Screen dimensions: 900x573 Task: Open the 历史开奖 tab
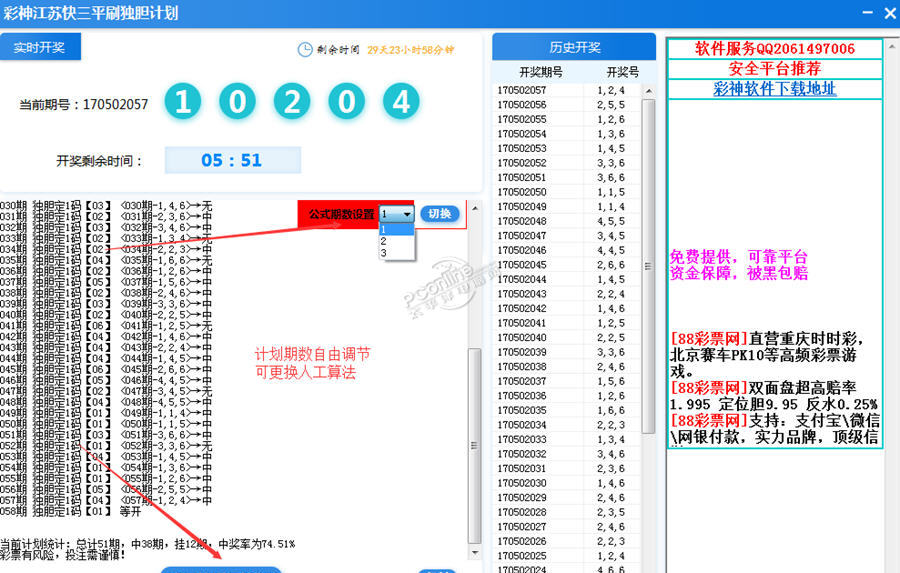pyautogui.click(x=574, y=47)
